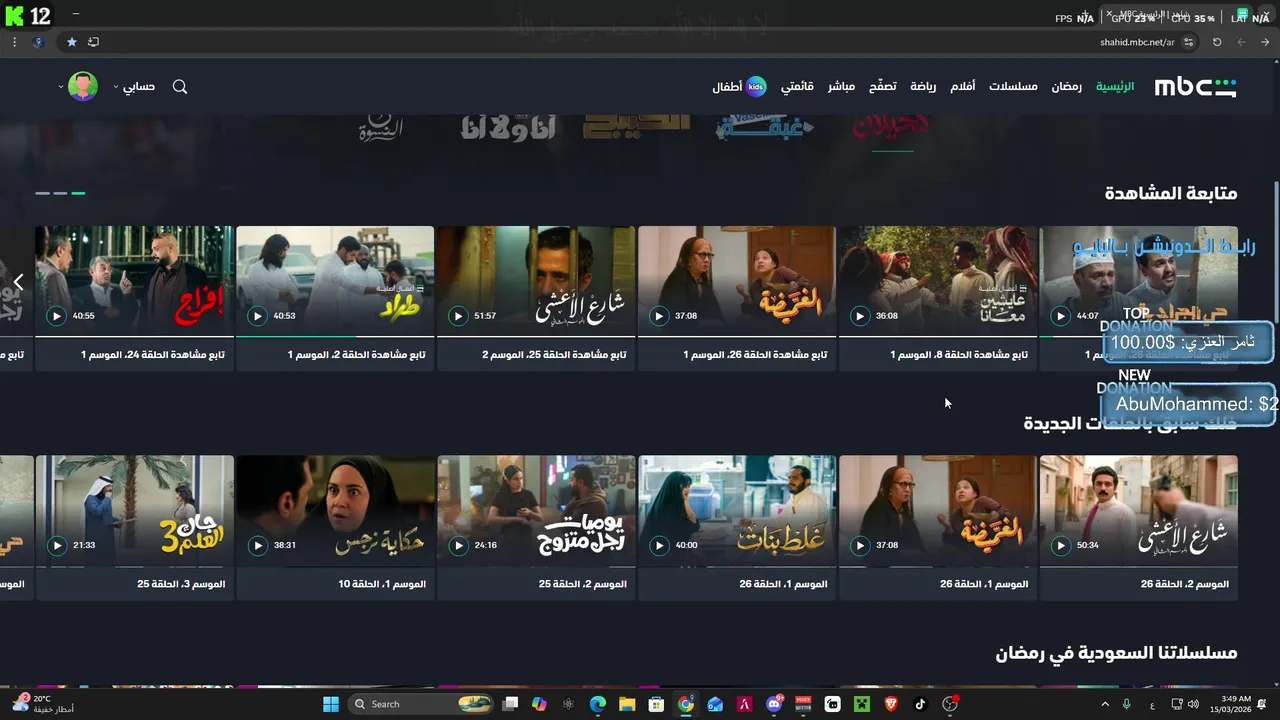View site information icon in address bar
The height and width of the screenshot is (720, 1280).
click(x=1188, y=42)
